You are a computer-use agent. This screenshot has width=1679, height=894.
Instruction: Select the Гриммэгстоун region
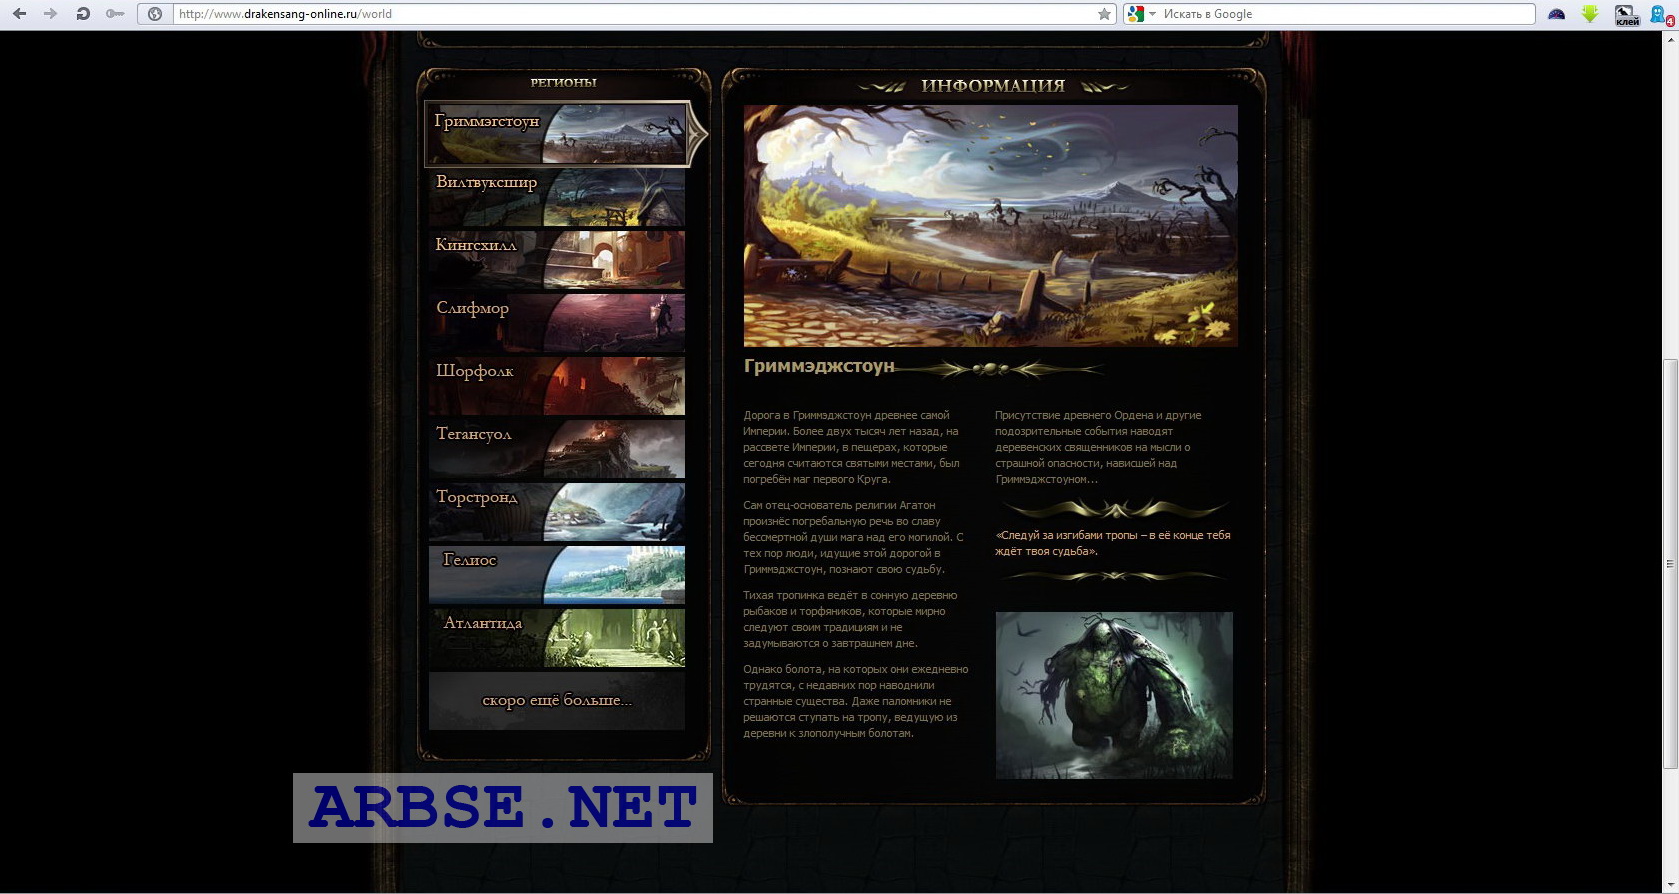[558, 133]
